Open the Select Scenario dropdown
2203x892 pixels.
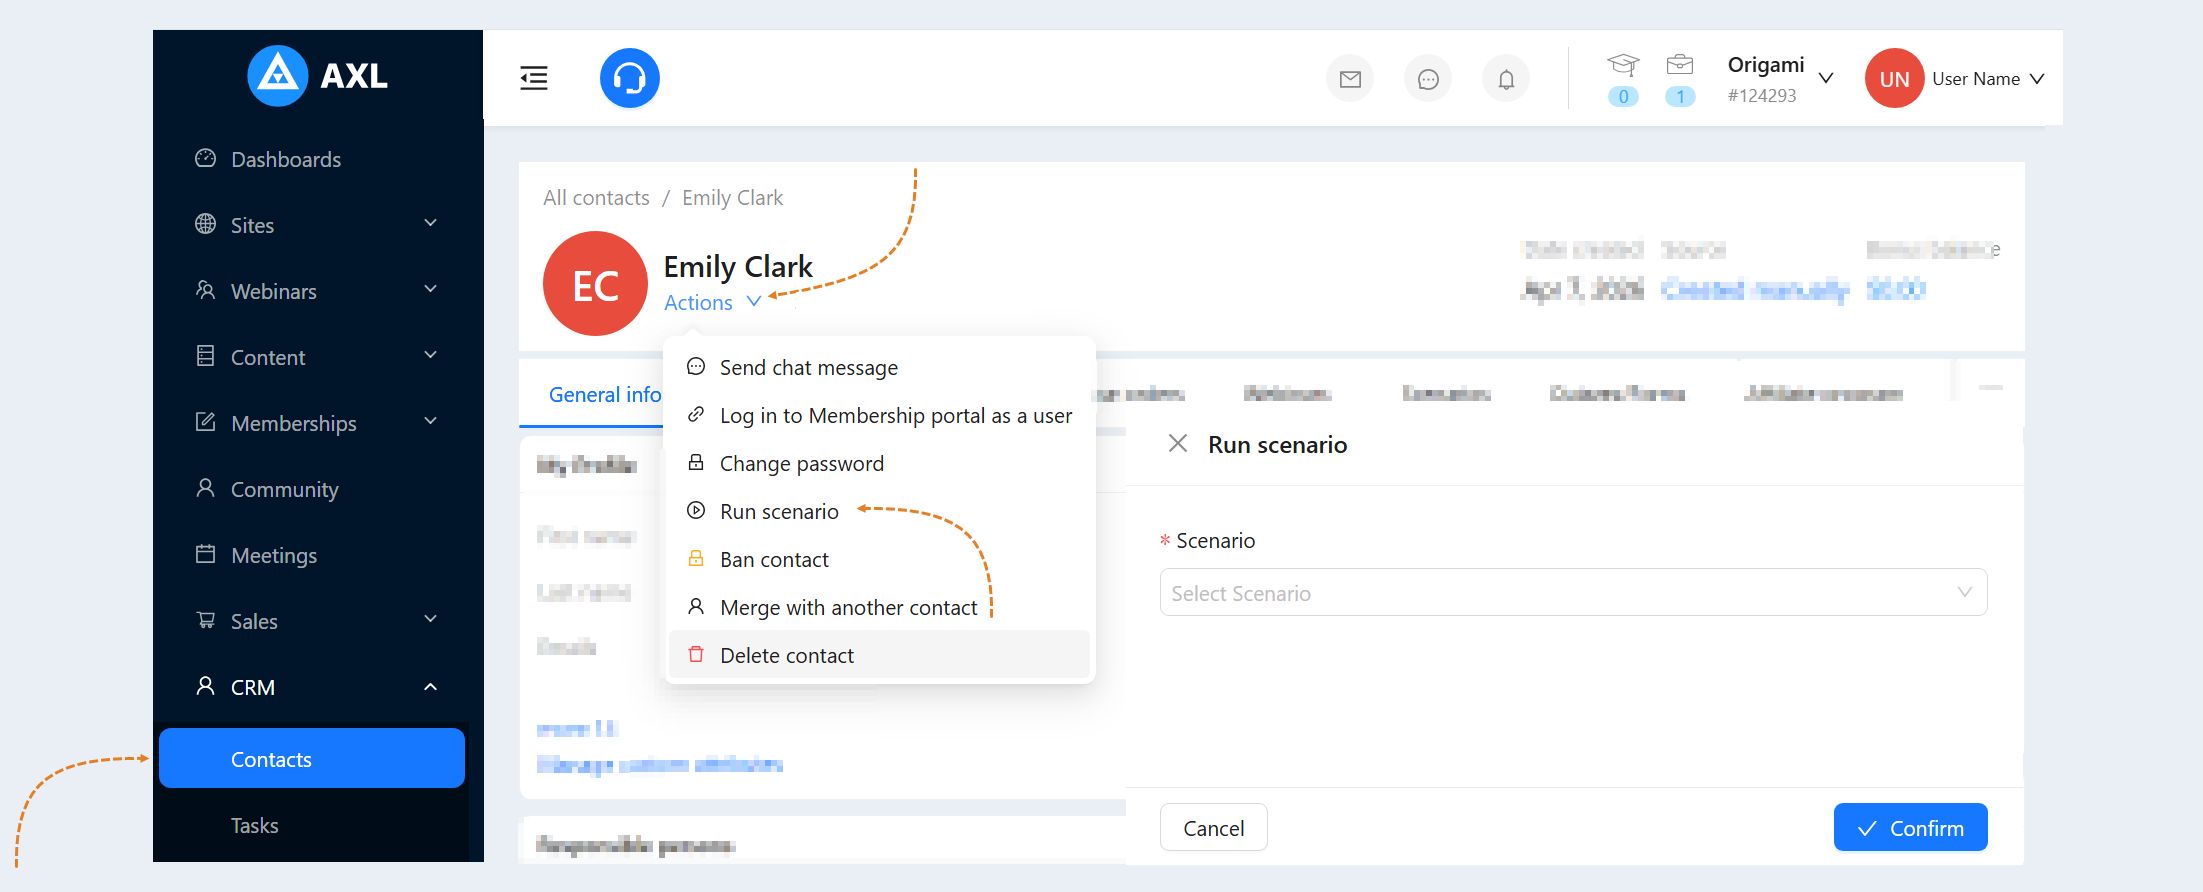pyautogui.click(x=1573, y=593)
